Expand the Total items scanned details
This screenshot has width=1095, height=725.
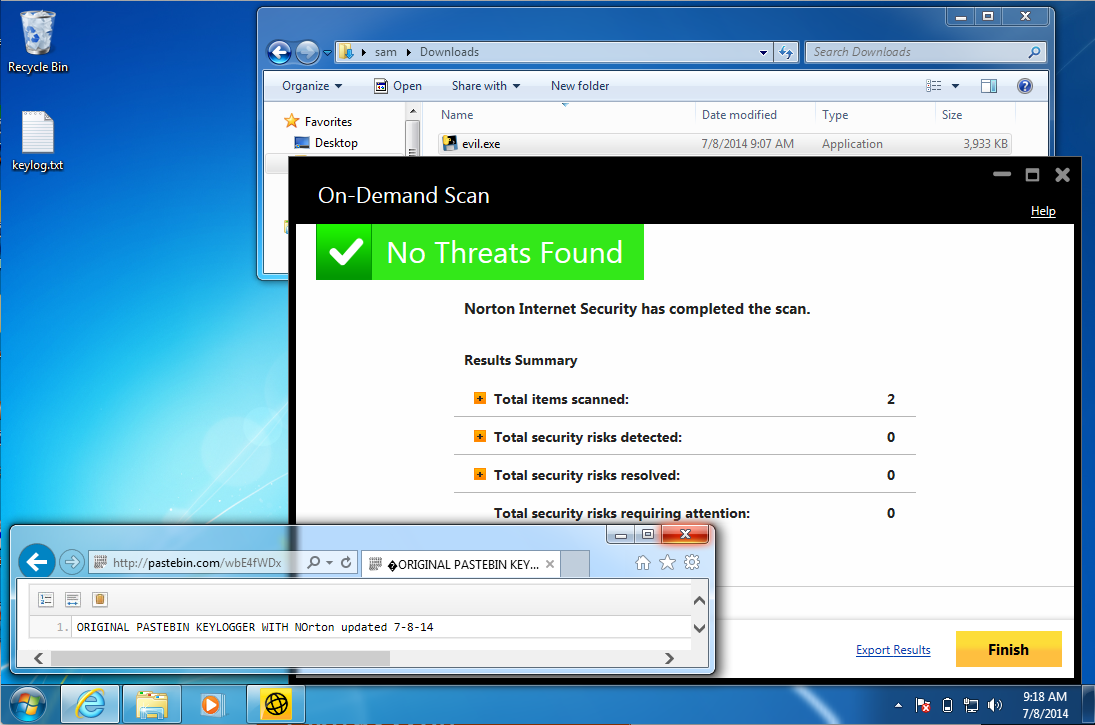pyautogui.click(x=480, y=398)
